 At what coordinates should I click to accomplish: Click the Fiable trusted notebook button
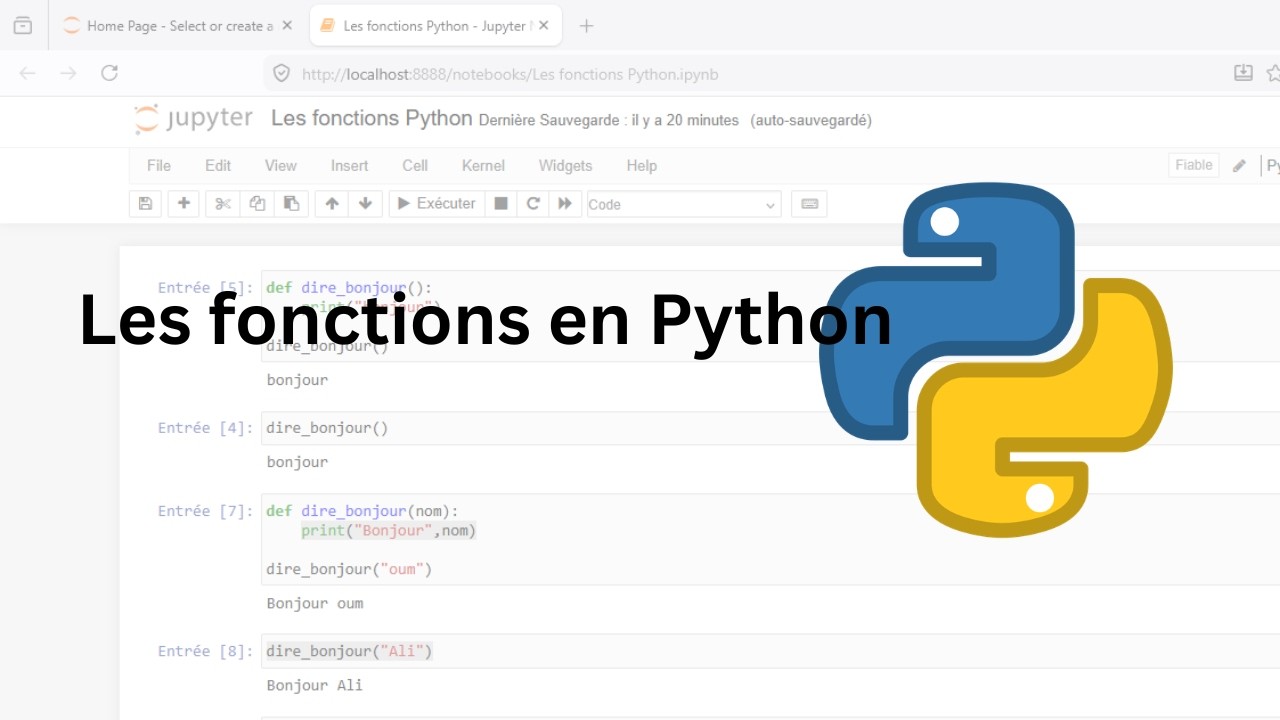coord(1194,166)
